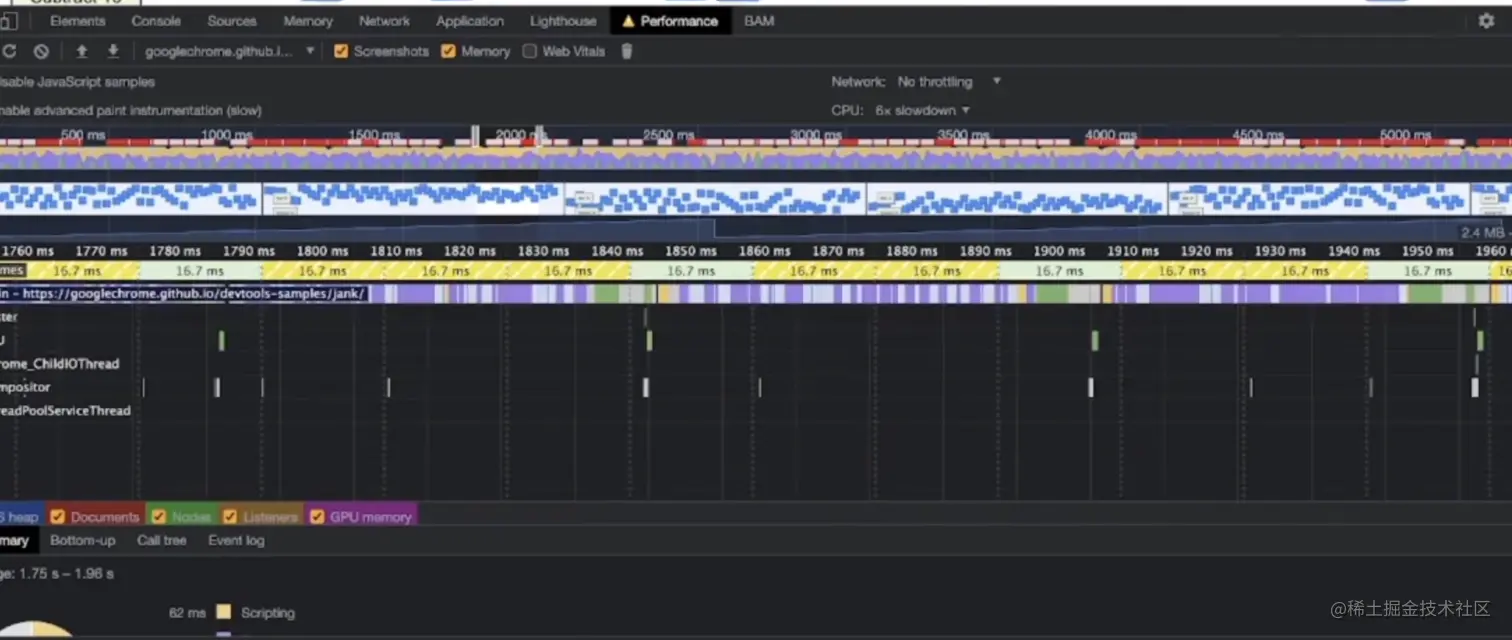Image resolution: width=1512 pixels, height=640 pixels.
Task: Click the 62 ms Scripting value
Action: (187, 613)
